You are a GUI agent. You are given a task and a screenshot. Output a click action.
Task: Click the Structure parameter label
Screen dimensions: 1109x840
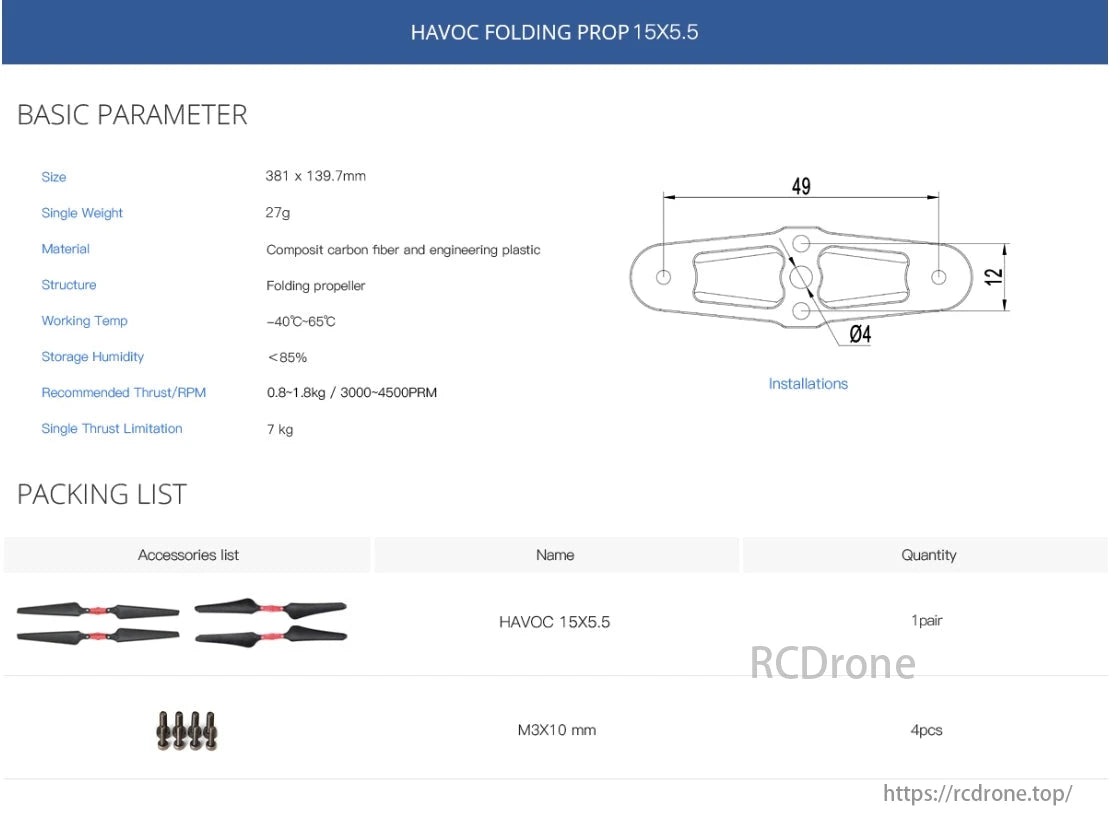[x=69, y=285]
